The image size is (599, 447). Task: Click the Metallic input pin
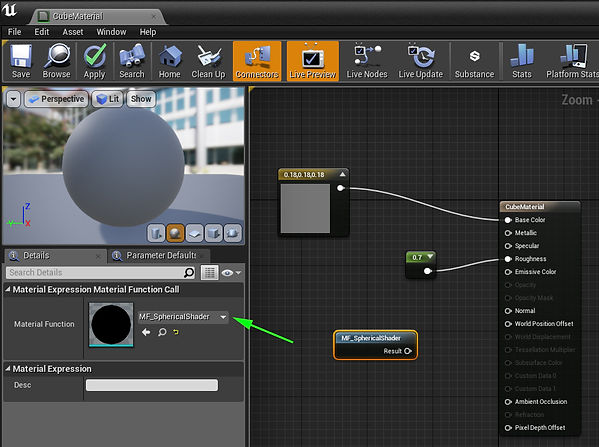point(508,233)
